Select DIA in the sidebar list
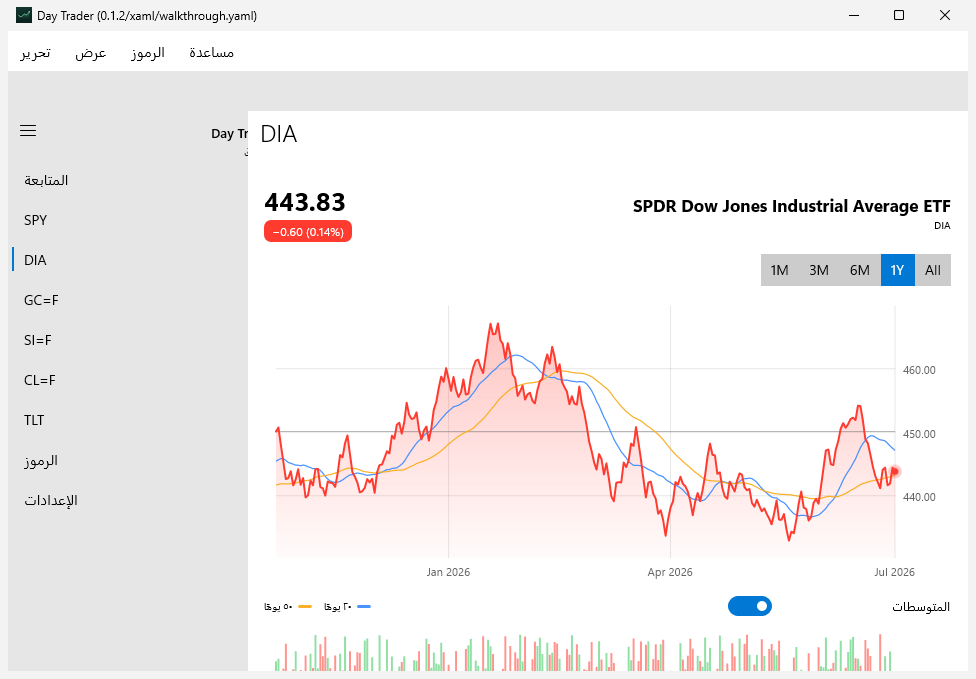 [x=128, y=260]
